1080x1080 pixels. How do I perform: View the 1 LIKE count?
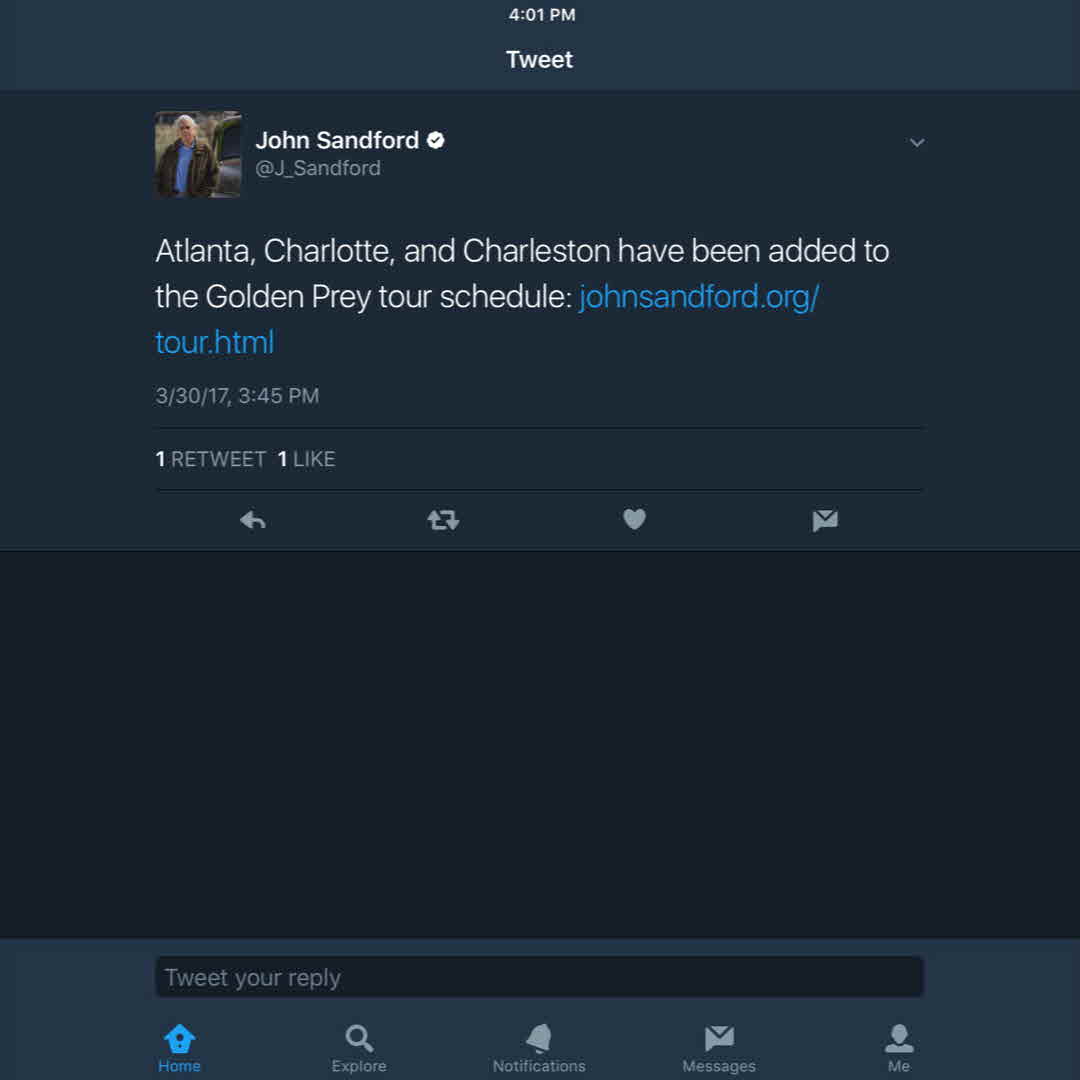[x=306, y=458]
